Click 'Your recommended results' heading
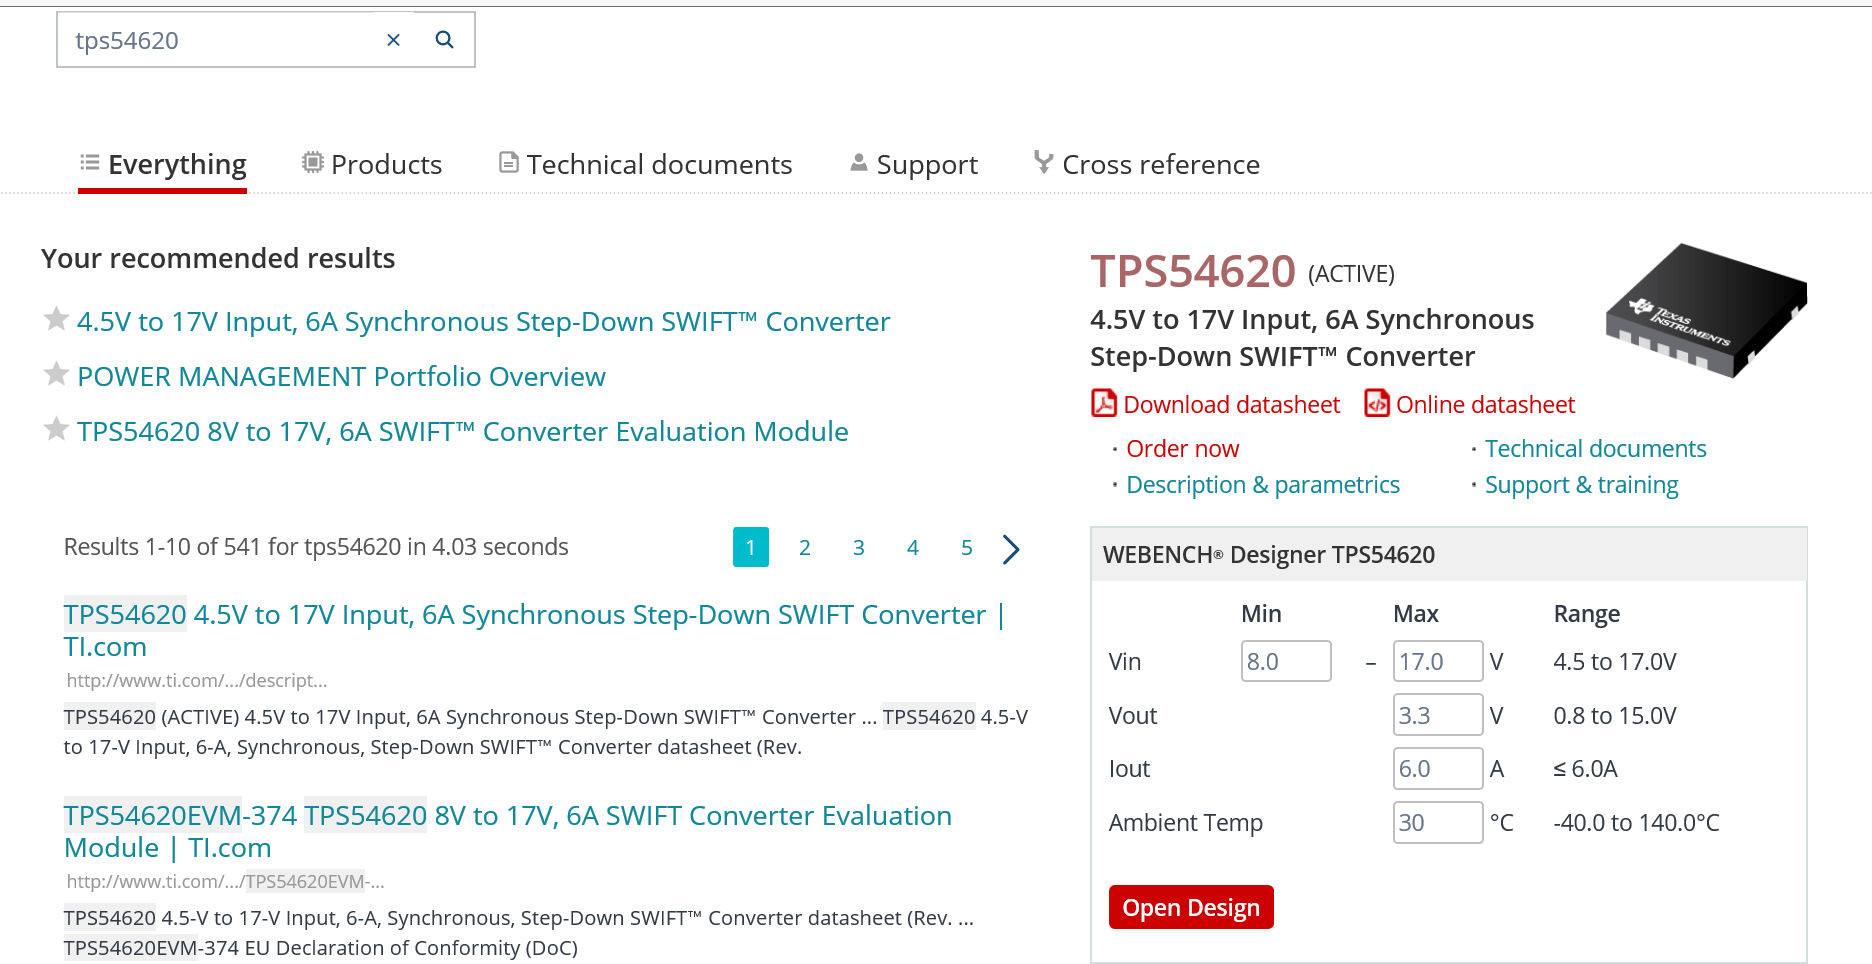The image size is (1872, 964). tap(218, 258)
